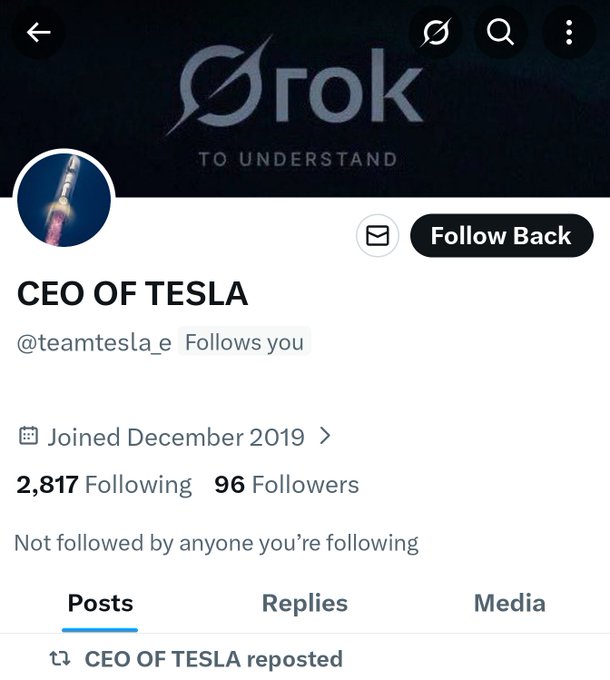Tap the @teamtesla_e handle
This screenshot has width=610, height=680.
[94, 342]
